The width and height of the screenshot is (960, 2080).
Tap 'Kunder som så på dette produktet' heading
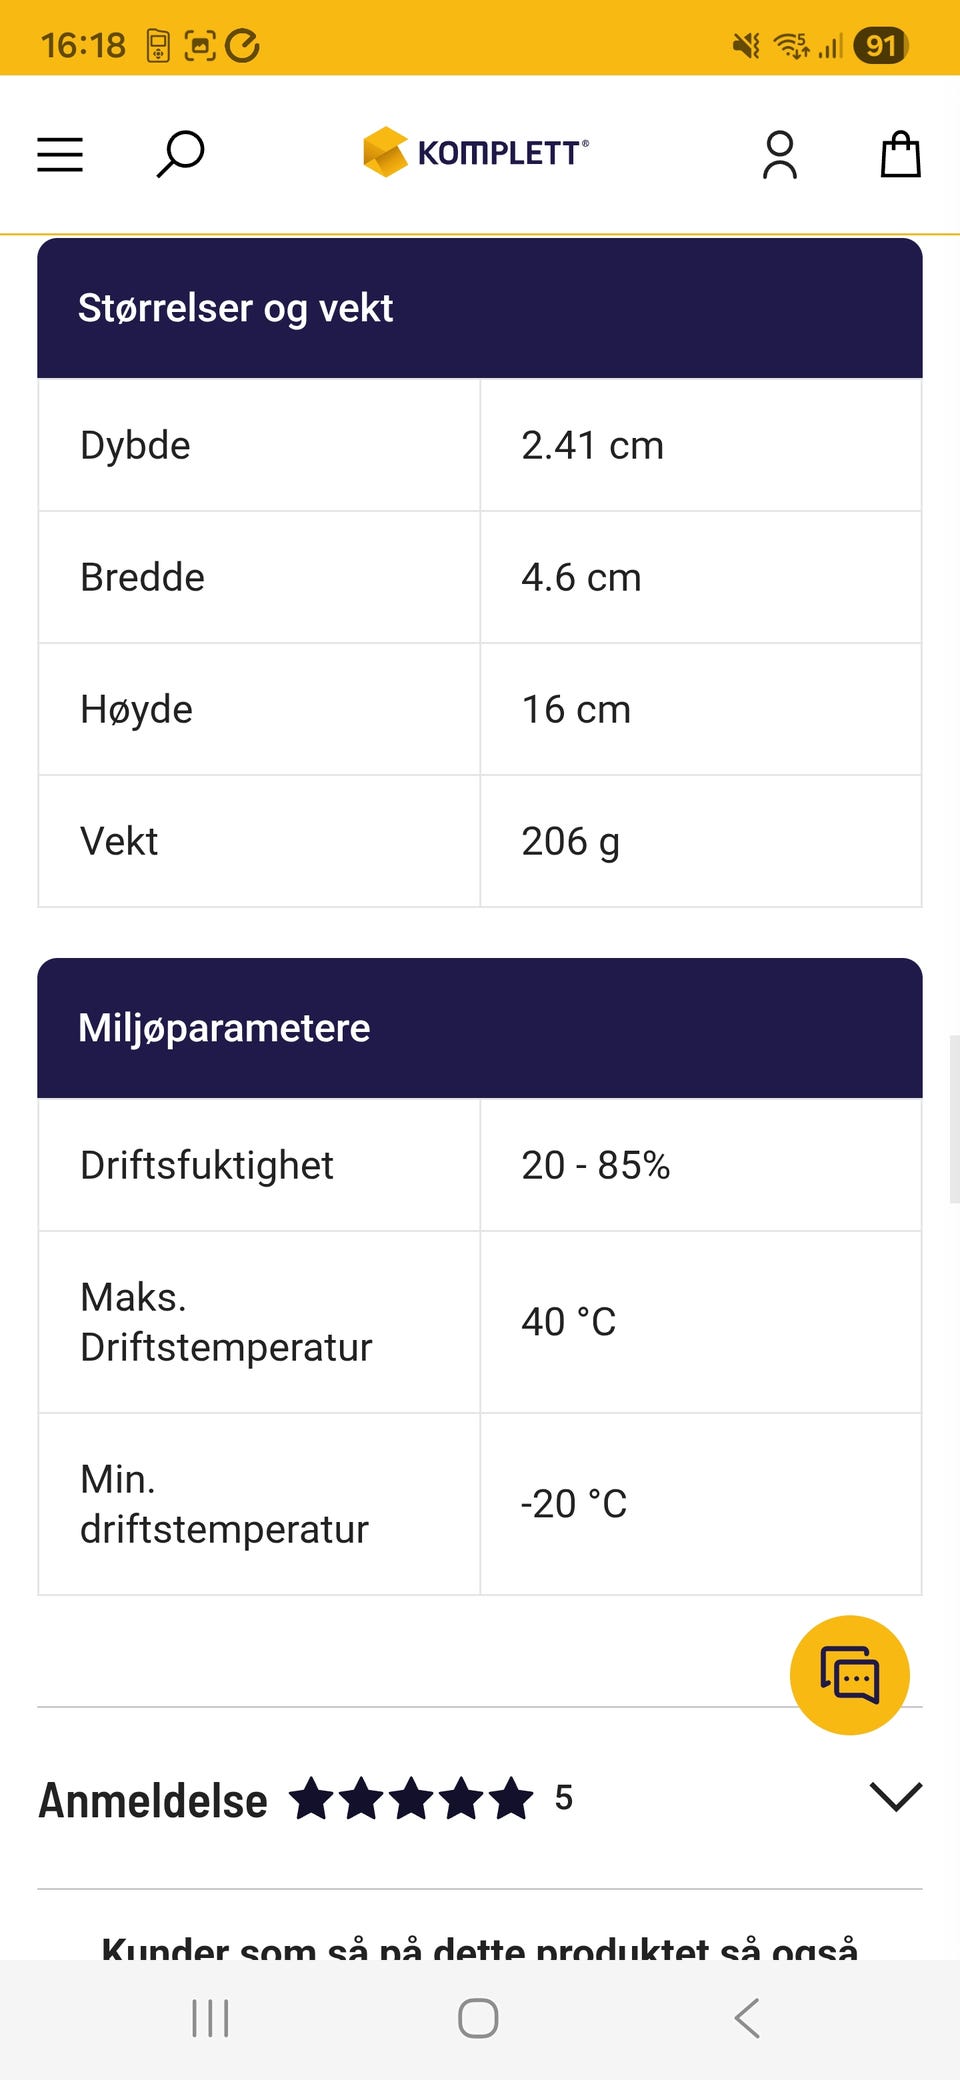tap(479, 1945)
